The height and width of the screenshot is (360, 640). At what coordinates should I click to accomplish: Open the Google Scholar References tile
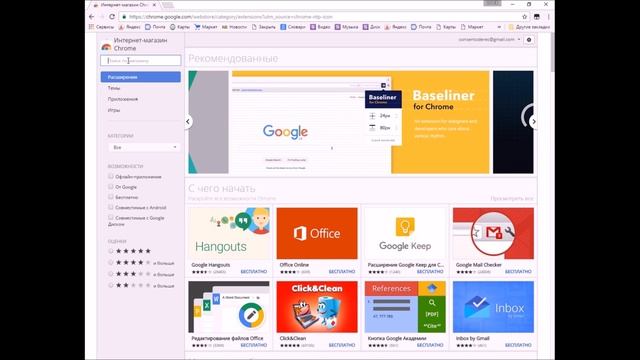(405, 314)
